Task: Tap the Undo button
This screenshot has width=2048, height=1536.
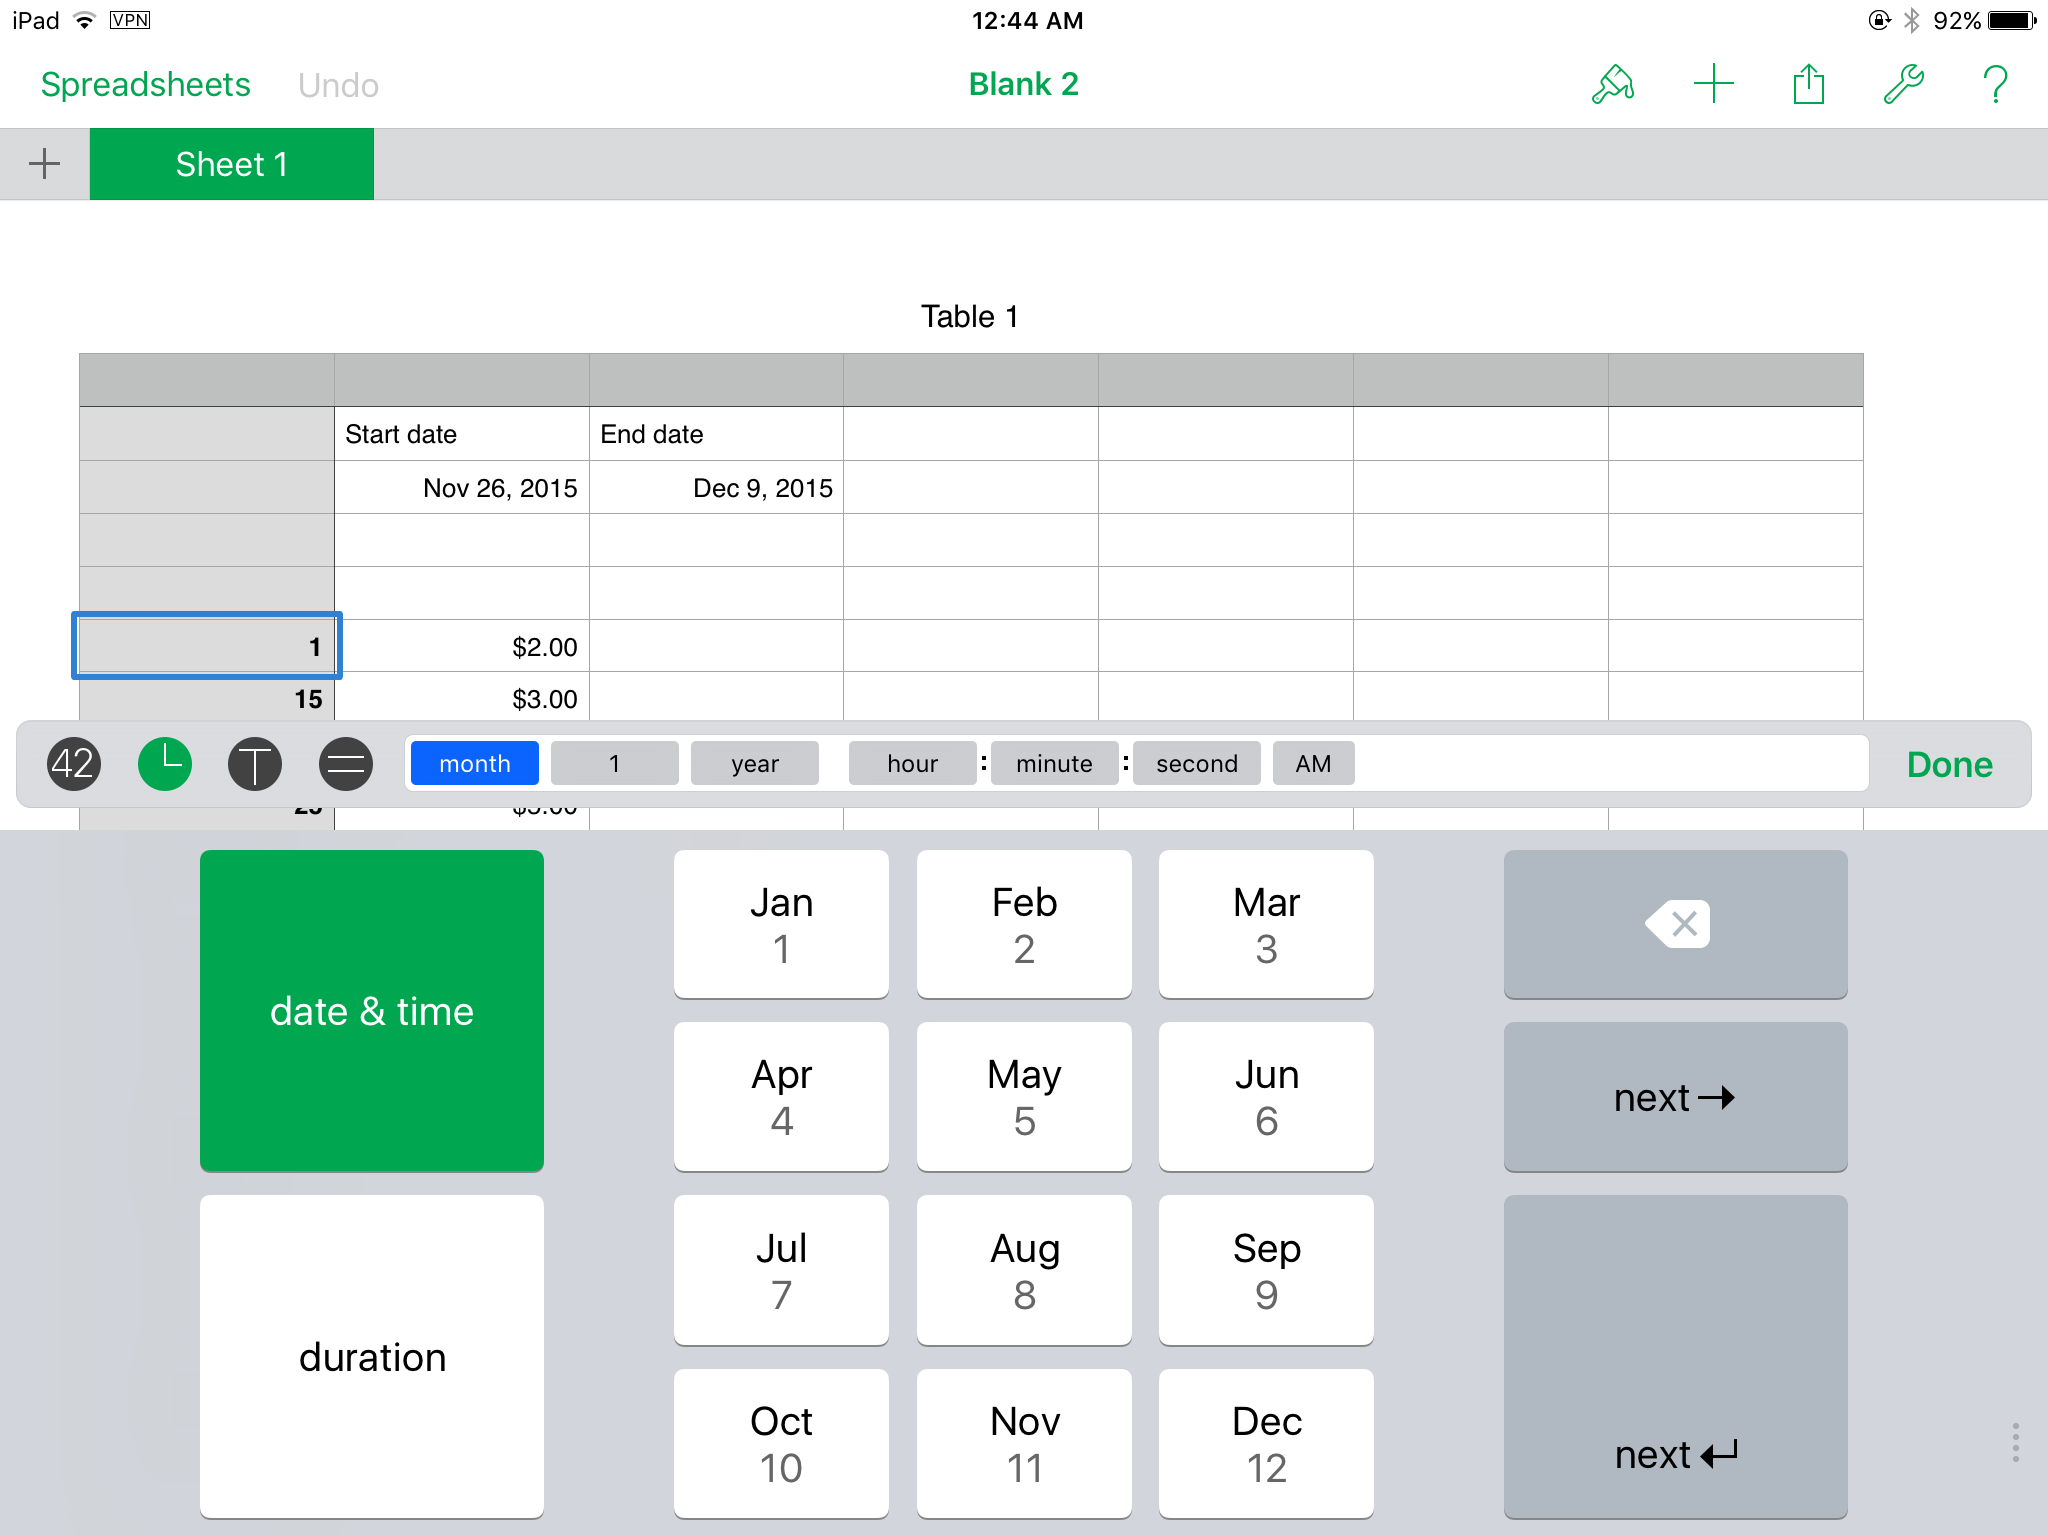Action: [x=338, y=85]
